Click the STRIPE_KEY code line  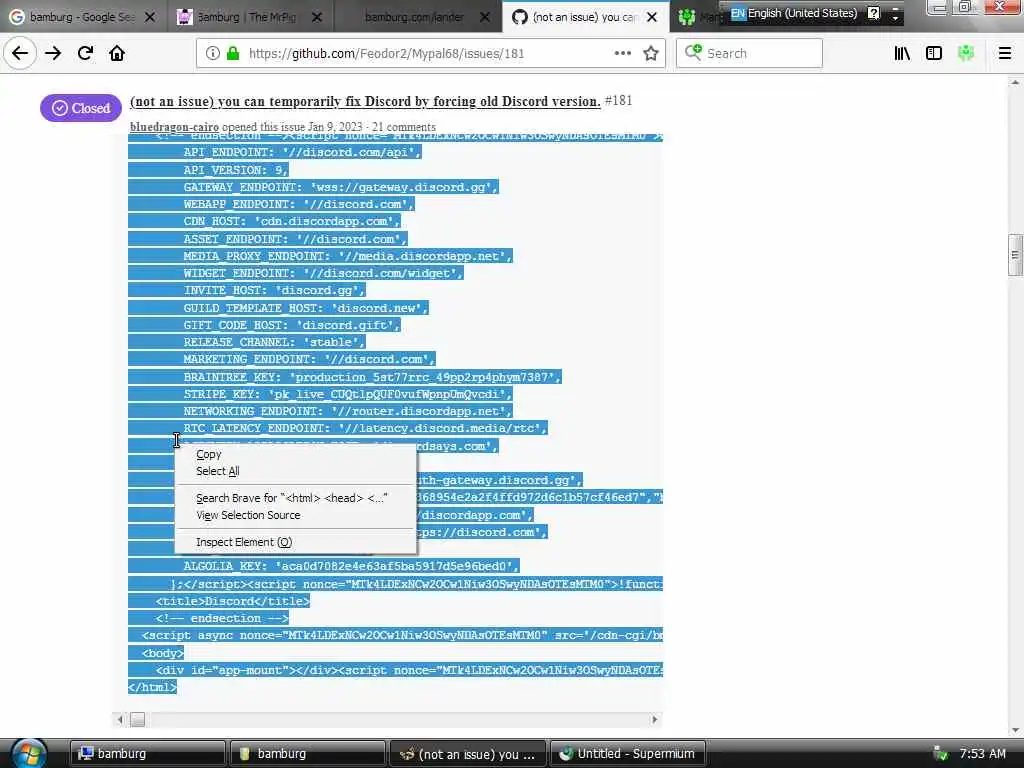coord(347,394)
